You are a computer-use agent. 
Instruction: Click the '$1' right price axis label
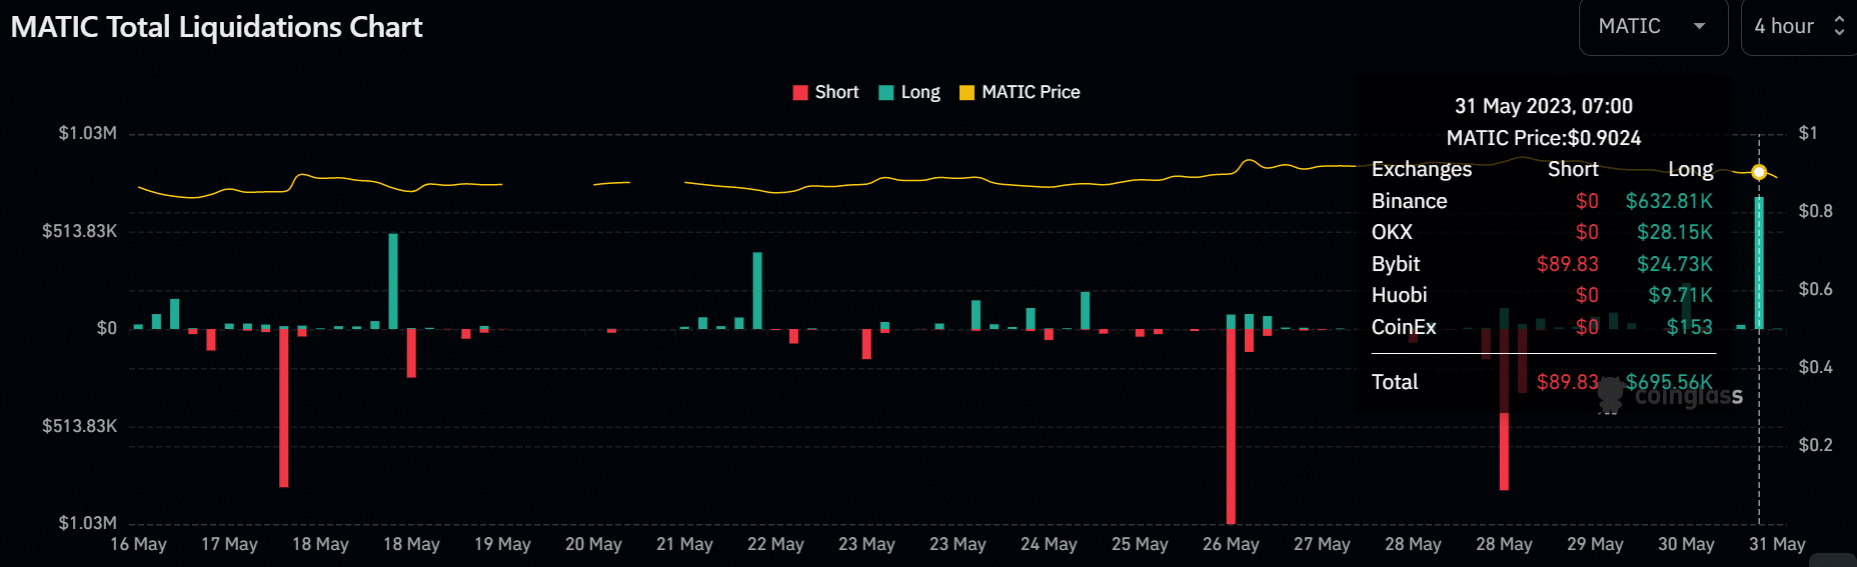tap(1808, 133)
